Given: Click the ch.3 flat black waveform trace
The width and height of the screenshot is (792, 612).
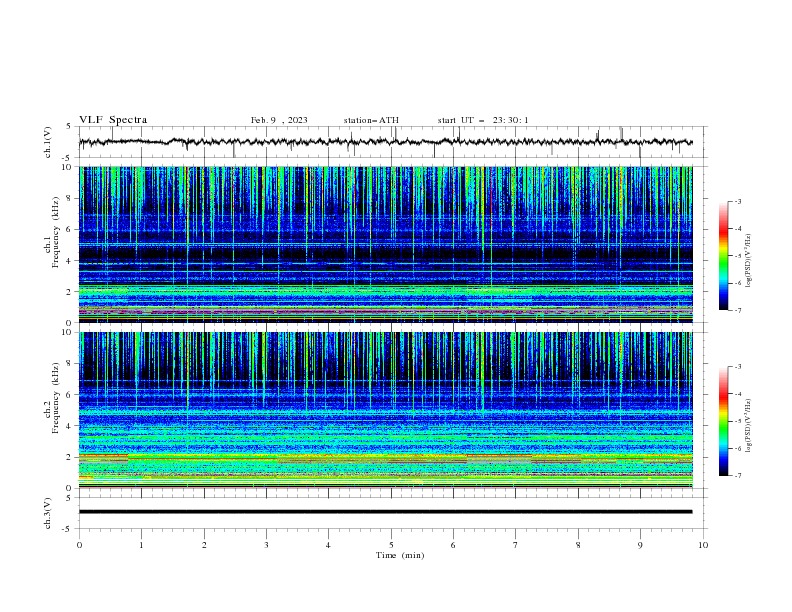Looking at the screenshot, I should tap(386, 512).
